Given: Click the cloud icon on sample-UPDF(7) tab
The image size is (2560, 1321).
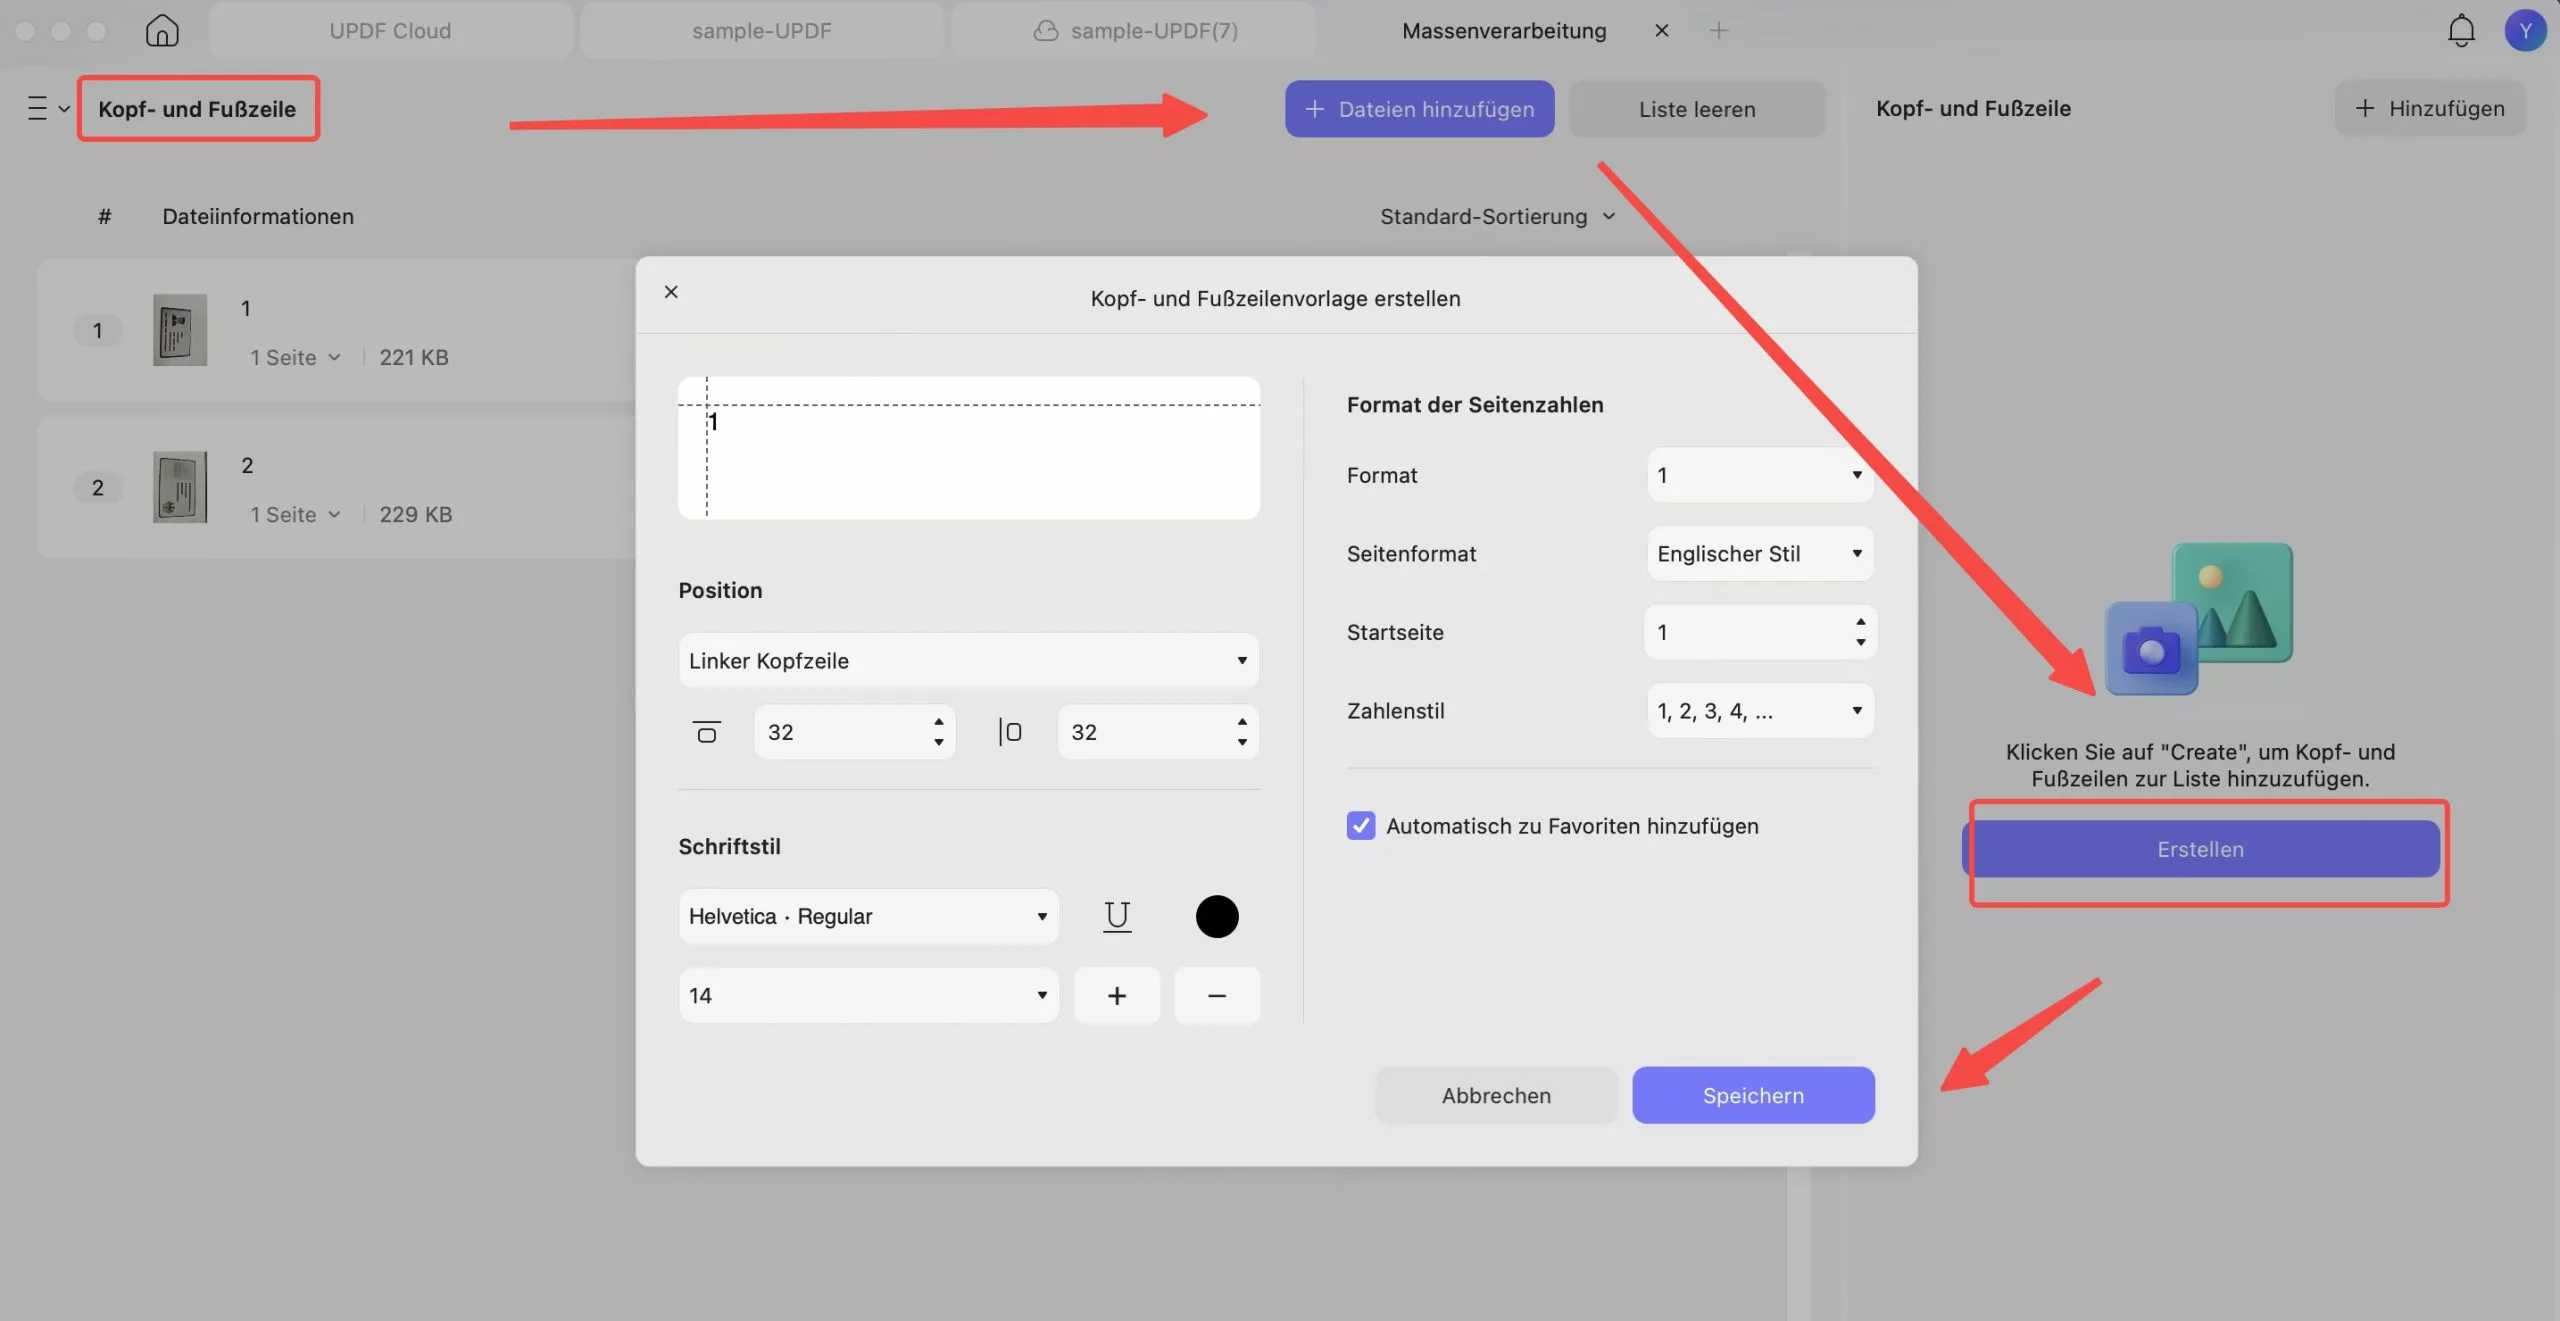Looking at the screenshot, I should [1046, 31].
